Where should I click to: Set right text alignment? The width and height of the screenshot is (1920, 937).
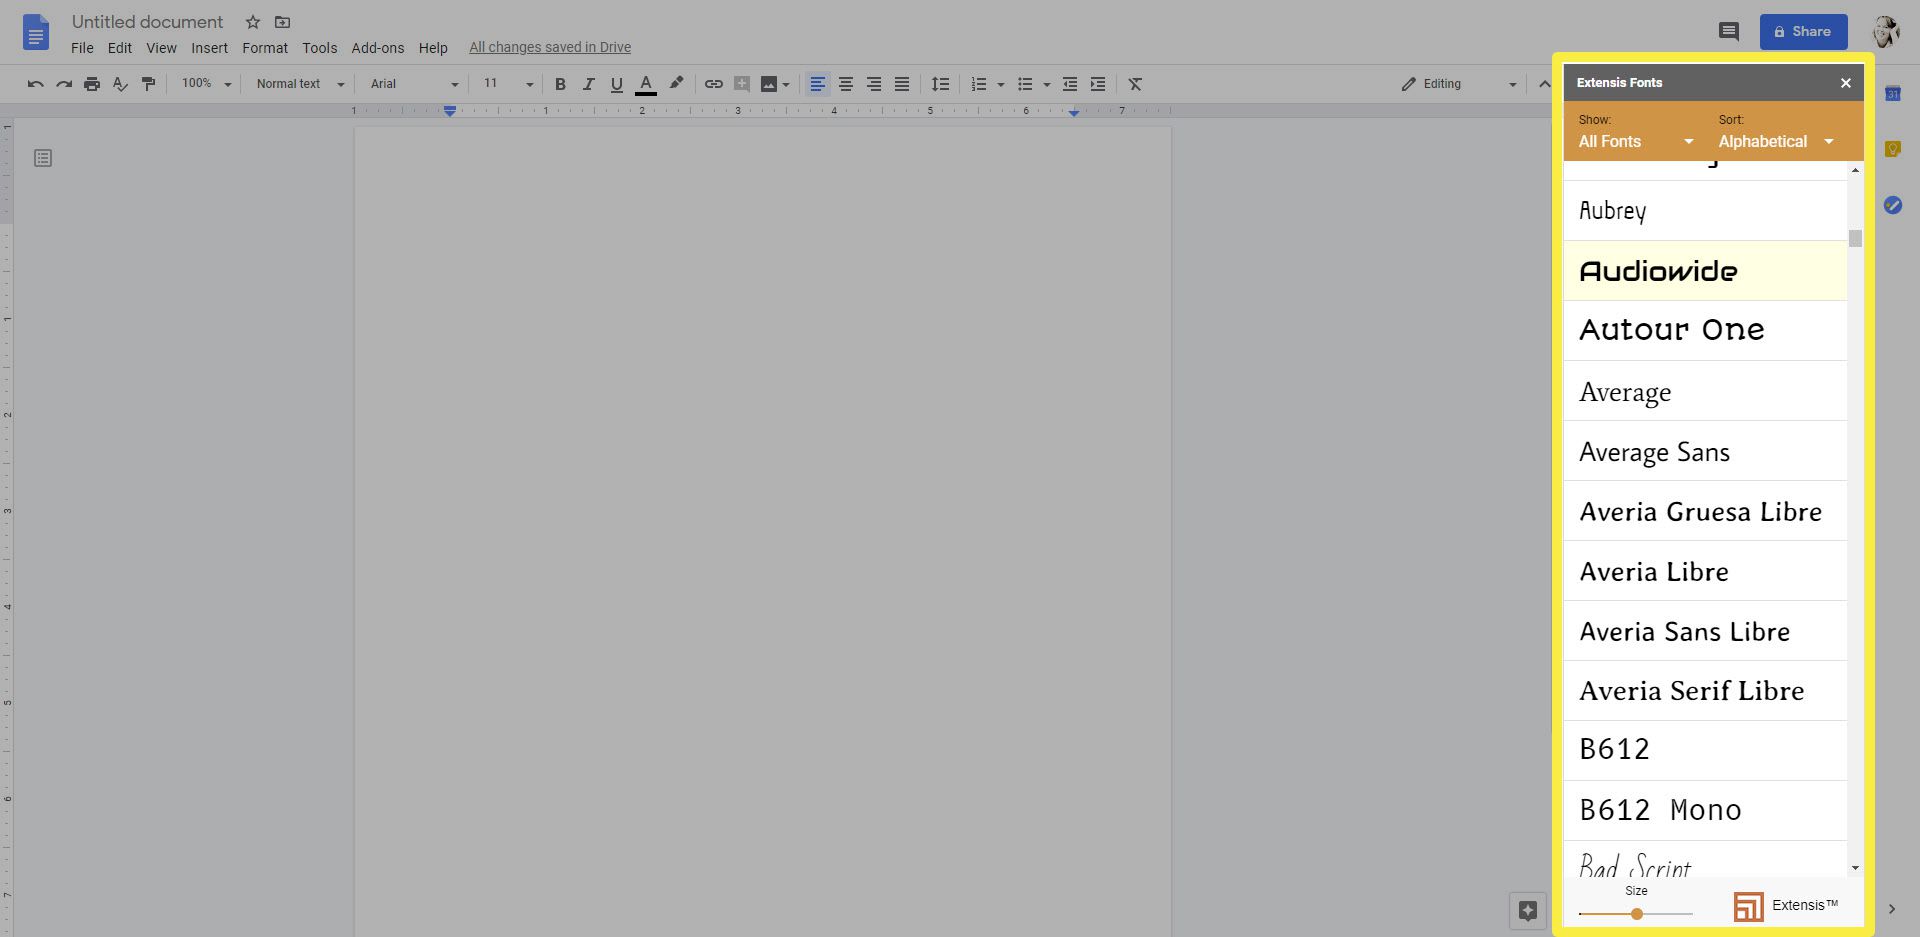pyautogui.click(x=874, y=84)
